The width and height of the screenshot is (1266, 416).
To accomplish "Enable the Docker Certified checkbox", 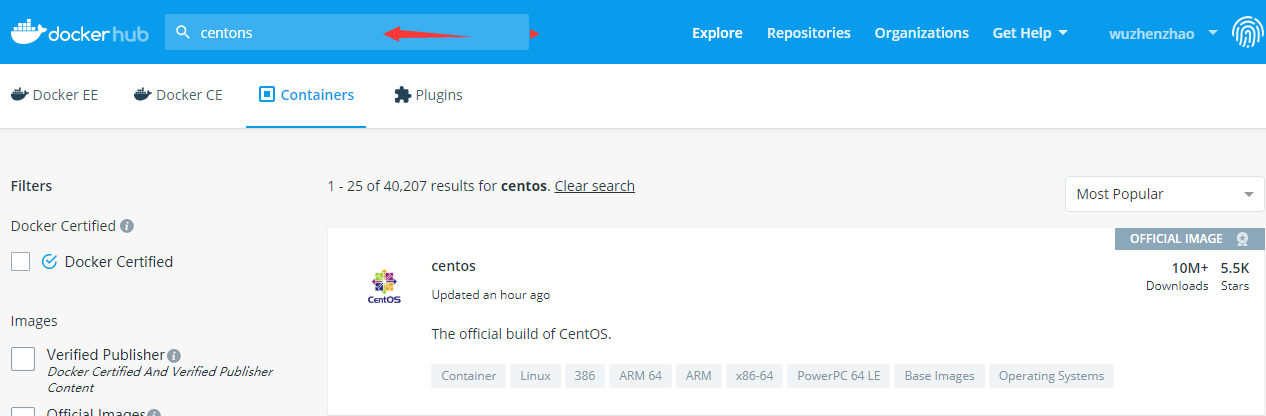I will (x=20, y=262).
